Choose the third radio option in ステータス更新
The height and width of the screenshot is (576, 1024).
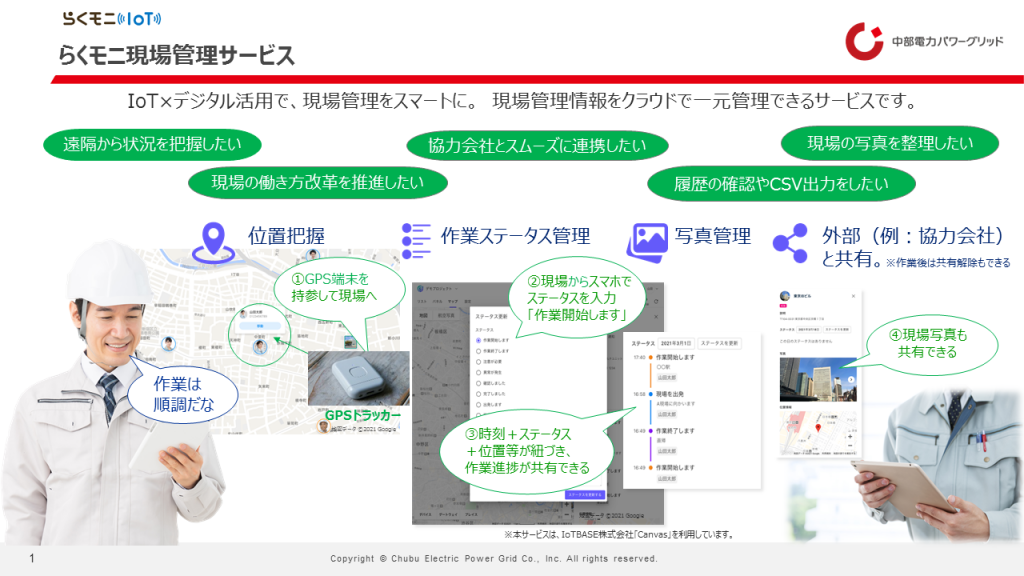[x=478, y=362]
